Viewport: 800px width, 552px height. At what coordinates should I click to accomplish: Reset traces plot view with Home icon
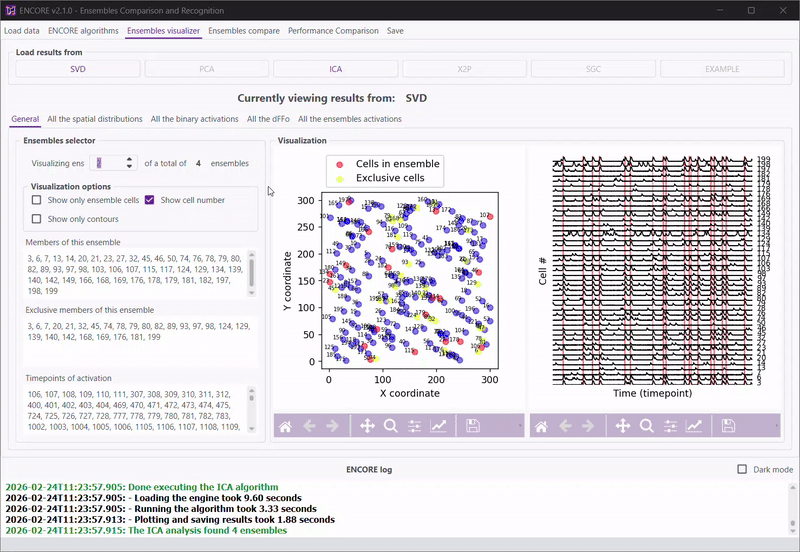point(541,426)
